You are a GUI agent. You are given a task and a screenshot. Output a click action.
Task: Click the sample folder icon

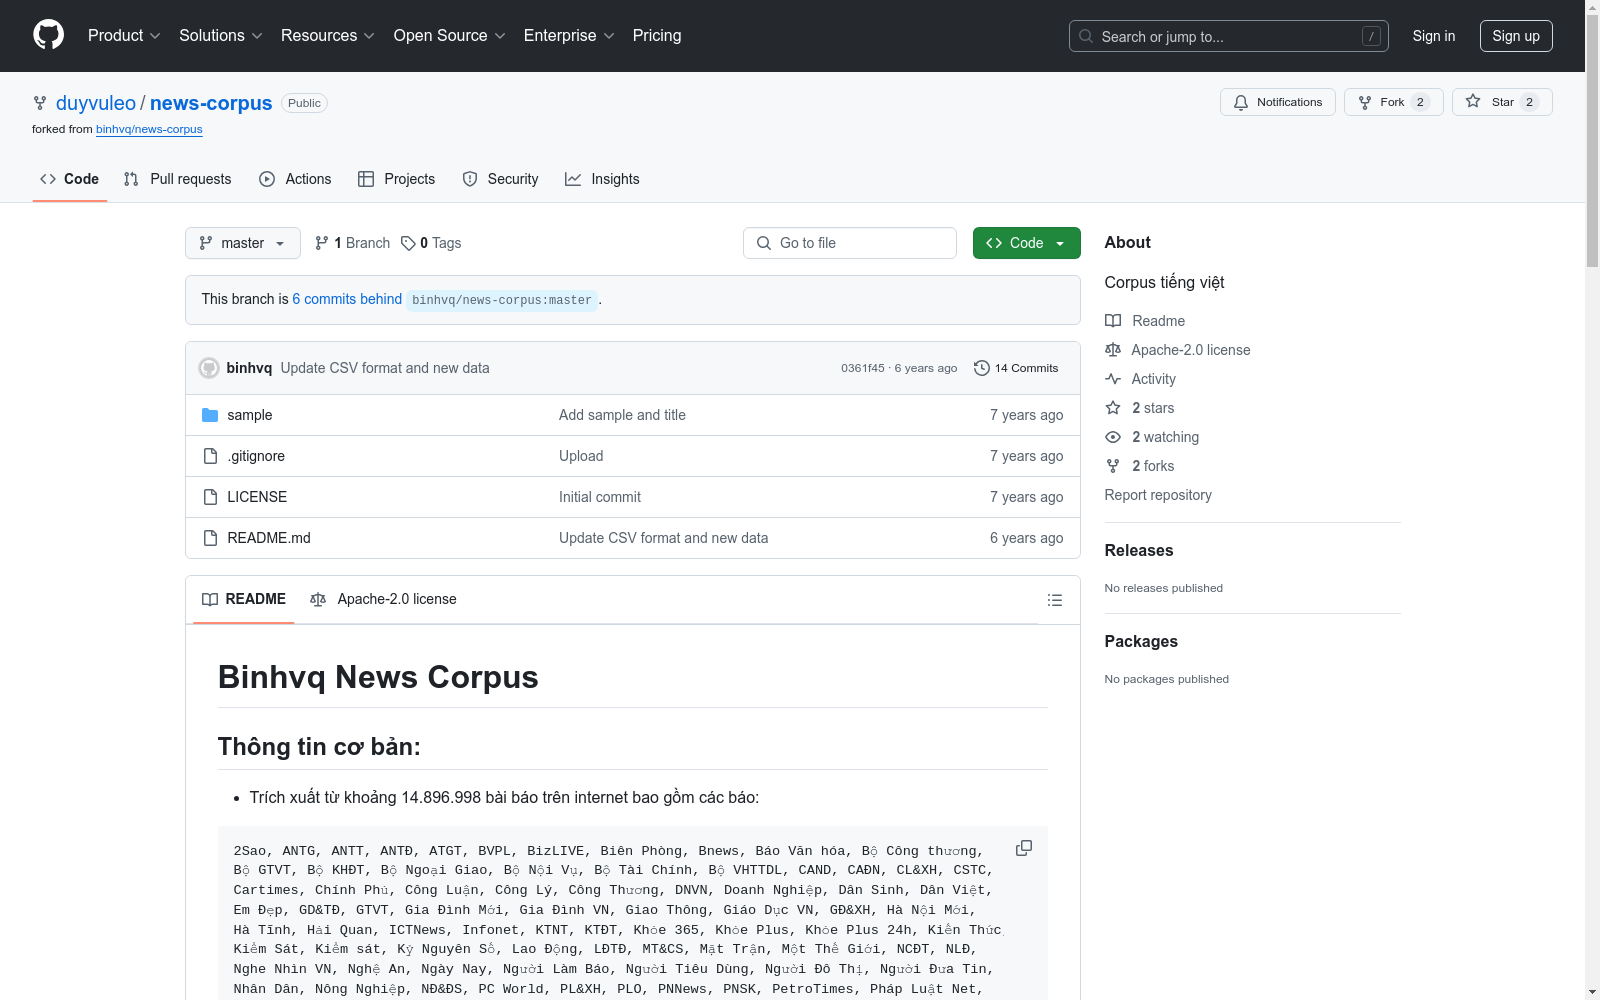click(210, 415)
